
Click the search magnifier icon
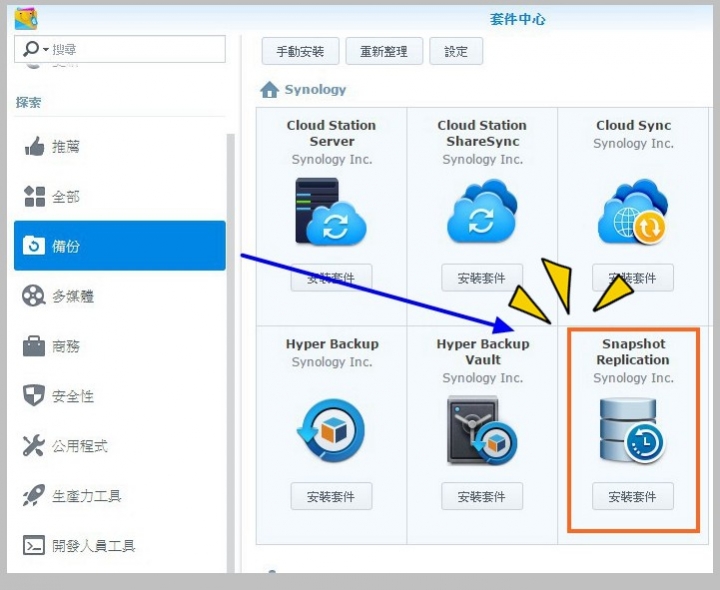pyautogui.click(x=31, y=48)
